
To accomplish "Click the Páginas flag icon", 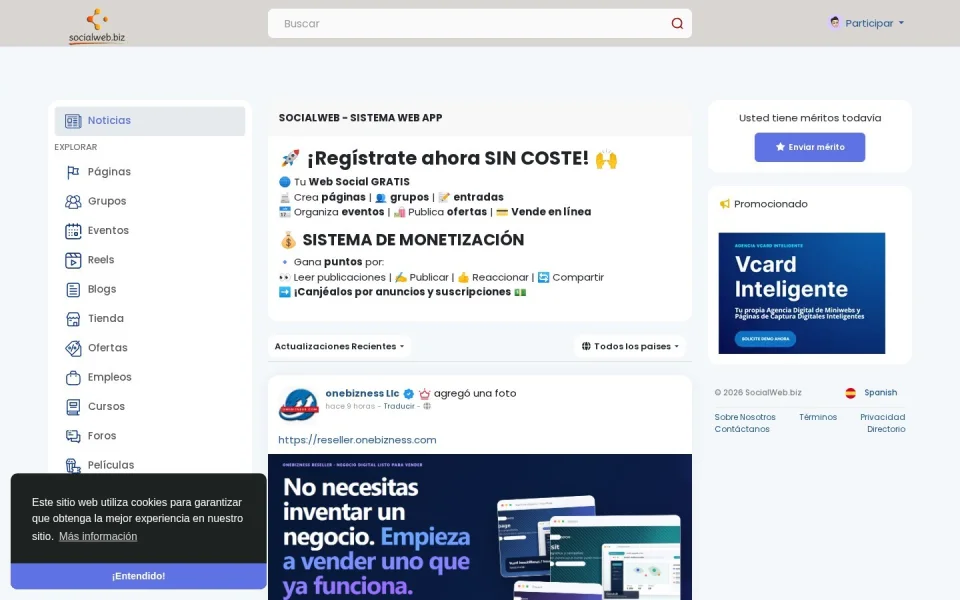I will click(73, 172).
